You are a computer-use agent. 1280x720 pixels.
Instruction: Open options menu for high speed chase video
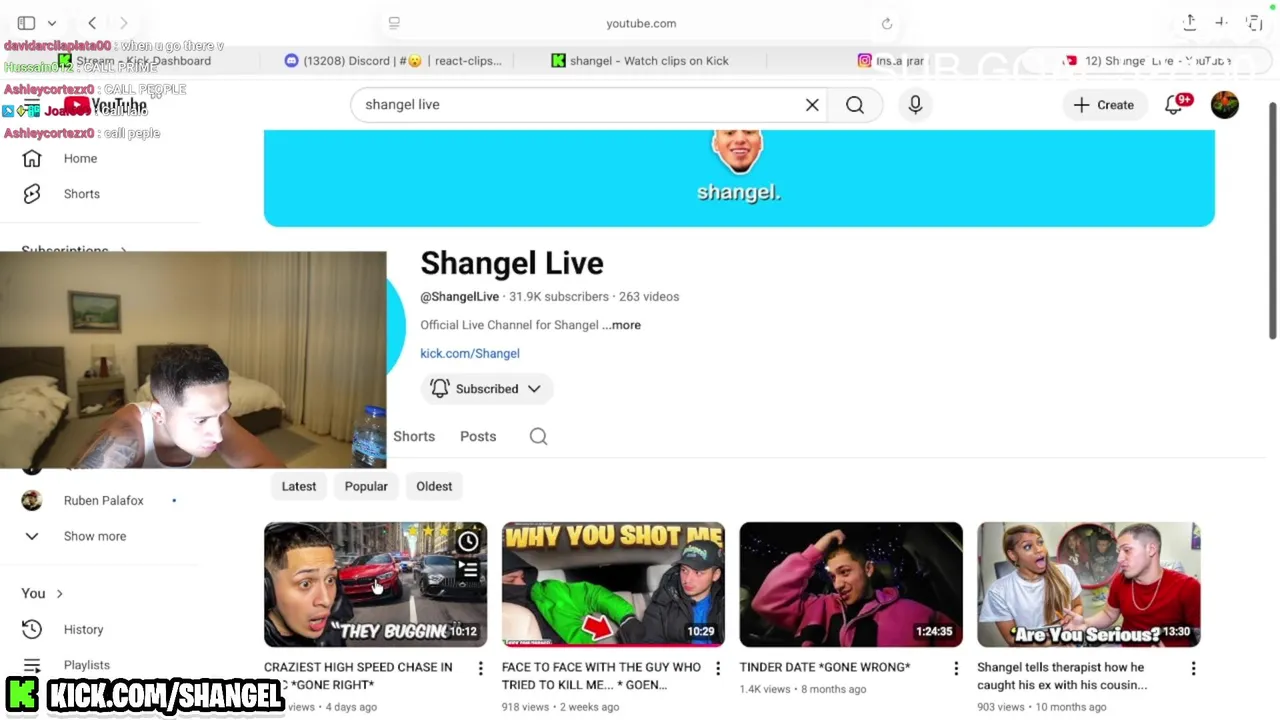pos(480,668)
